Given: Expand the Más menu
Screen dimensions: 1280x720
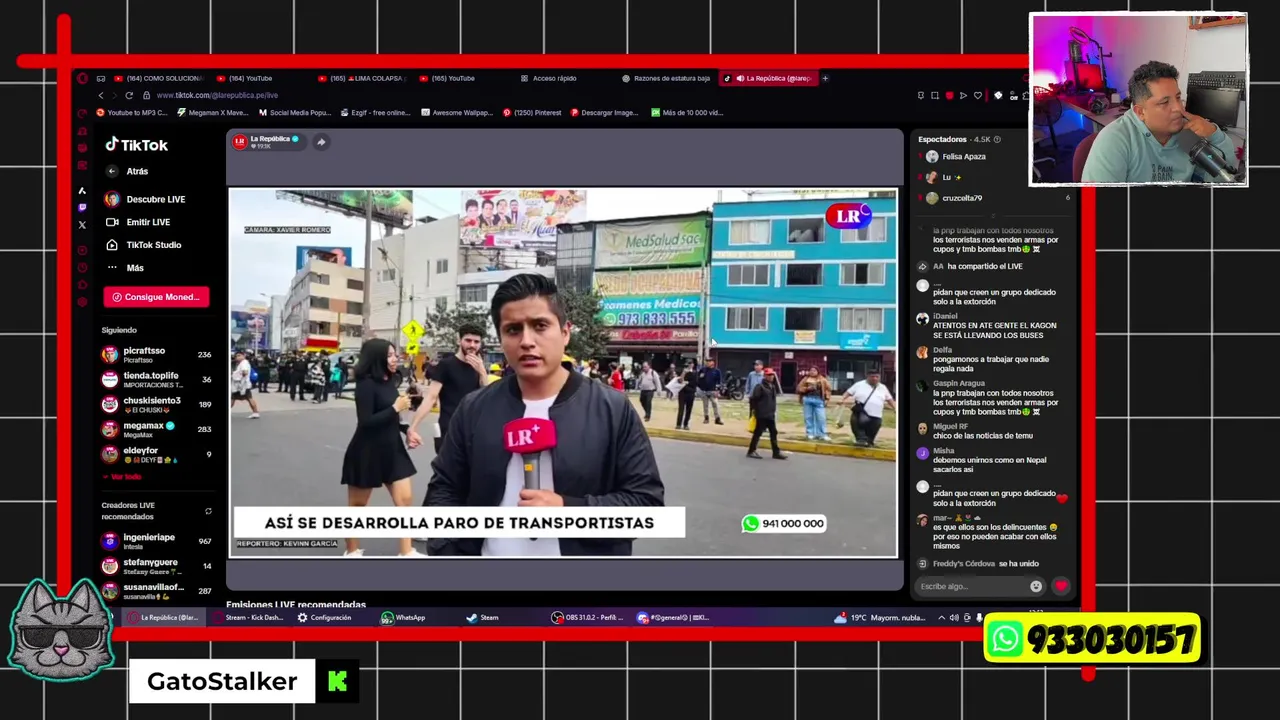Looking at the screenshot, I should click(x=125, y=268).
